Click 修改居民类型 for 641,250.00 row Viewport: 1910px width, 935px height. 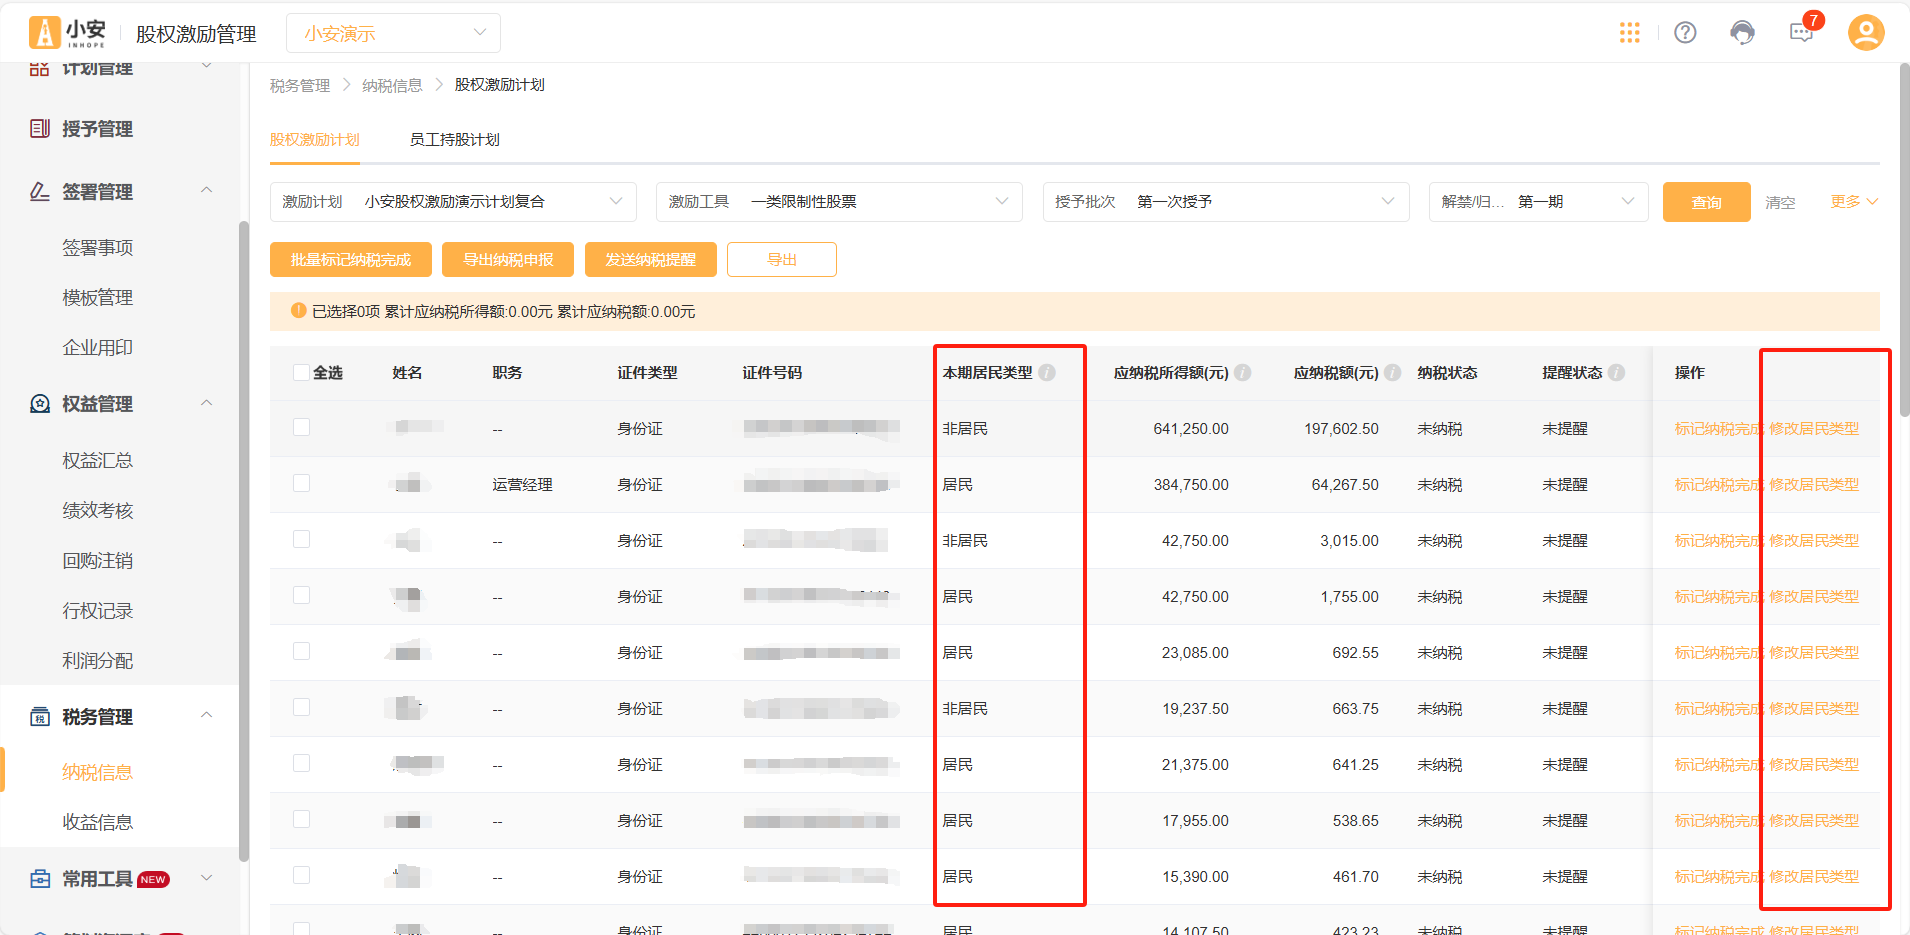[1814, 429]
